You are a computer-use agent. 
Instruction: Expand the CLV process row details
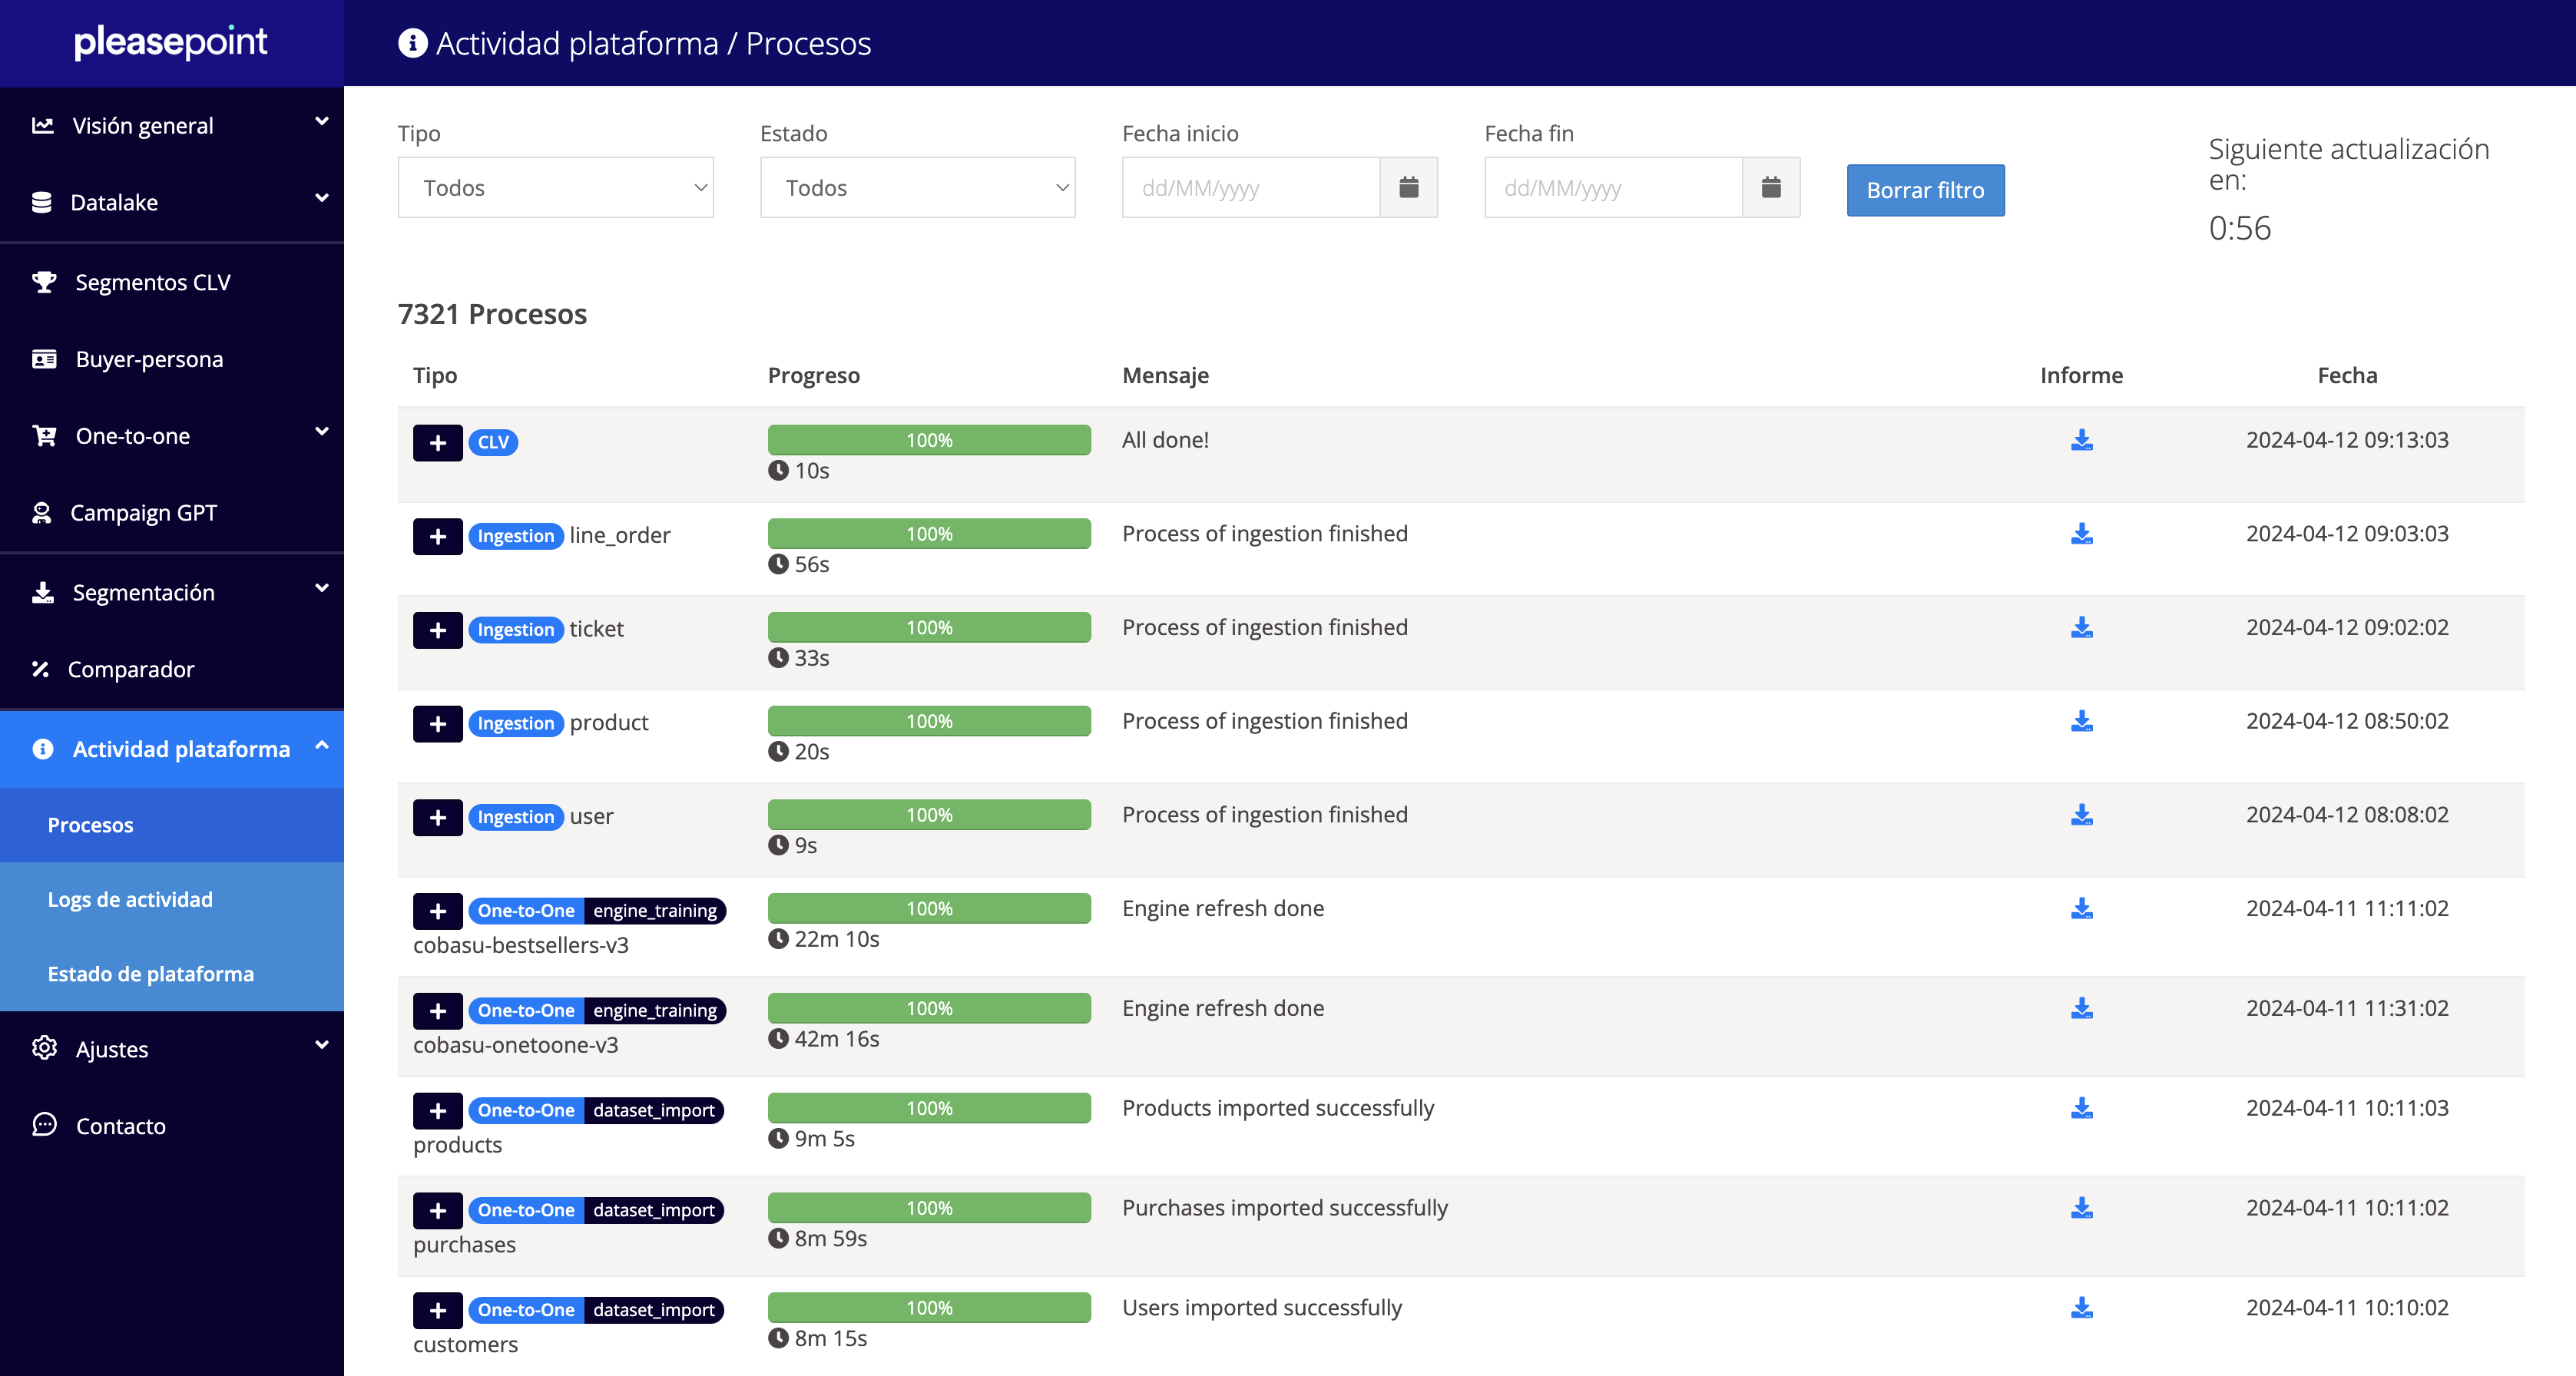pos(437,442)
